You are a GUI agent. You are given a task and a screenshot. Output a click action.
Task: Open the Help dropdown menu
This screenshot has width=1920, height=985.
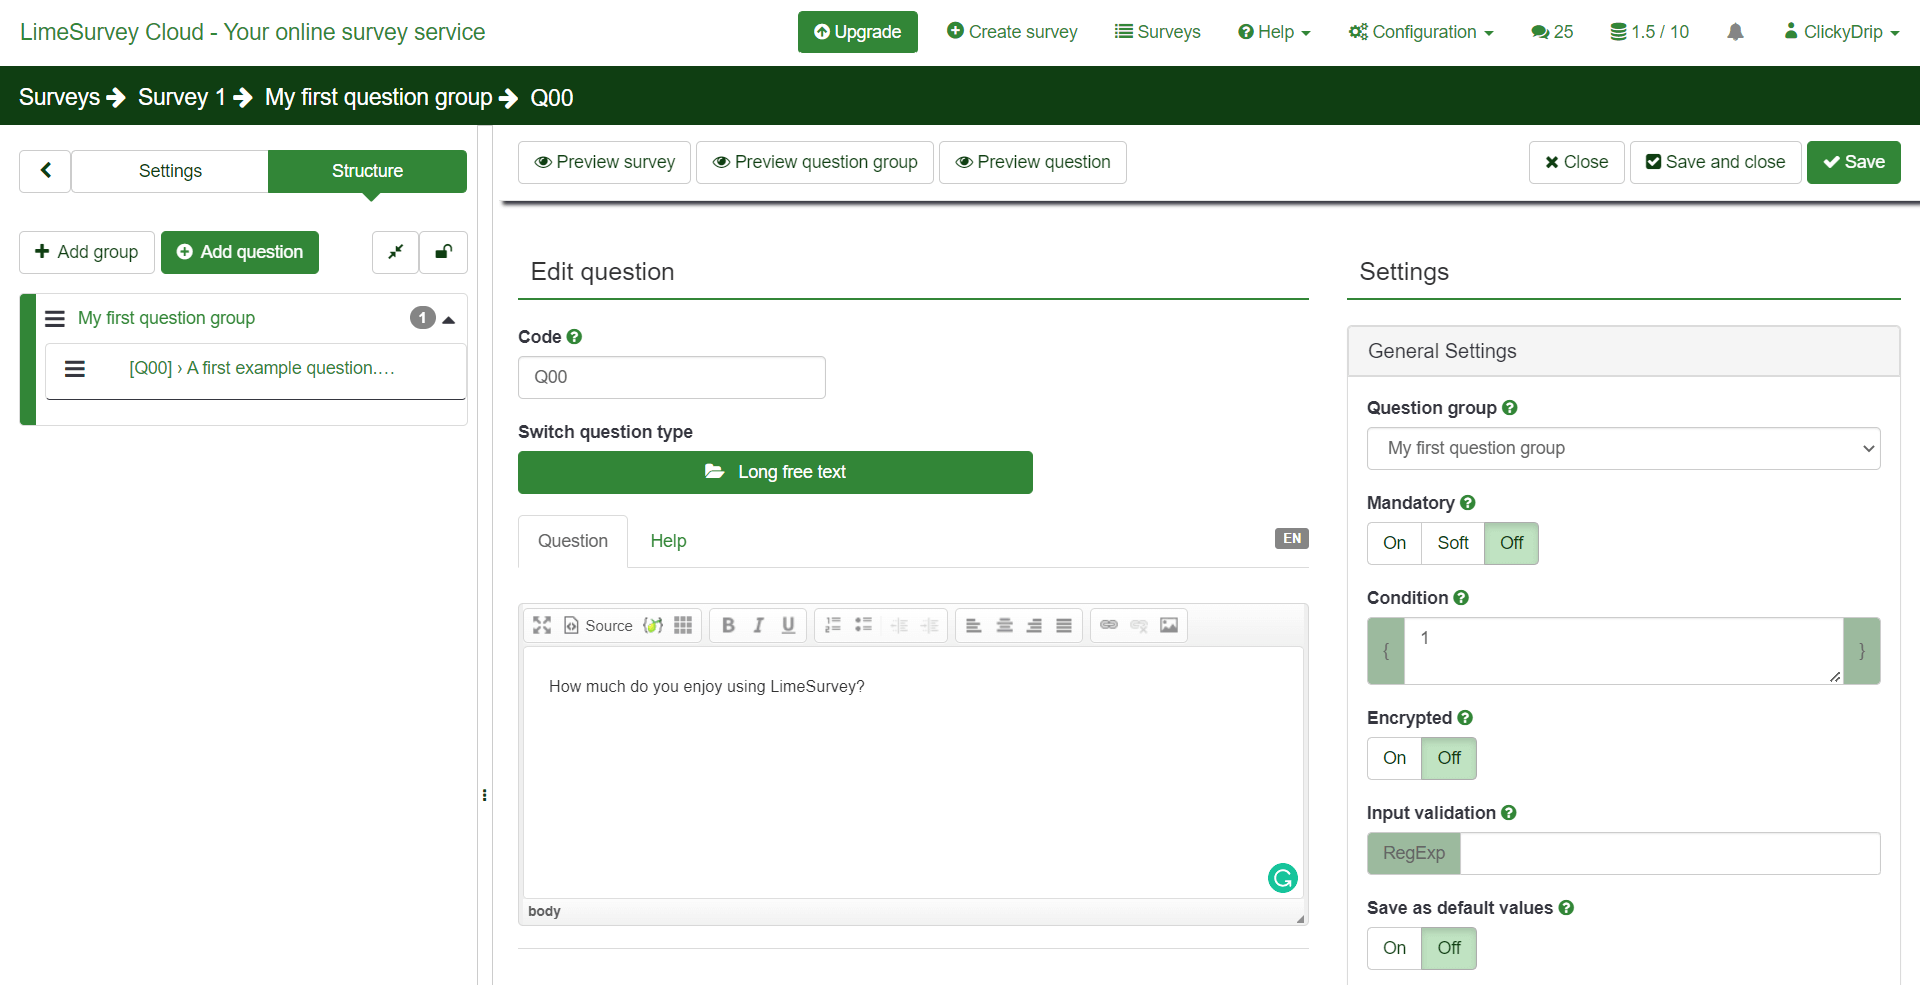click(x=1274, y=32)
